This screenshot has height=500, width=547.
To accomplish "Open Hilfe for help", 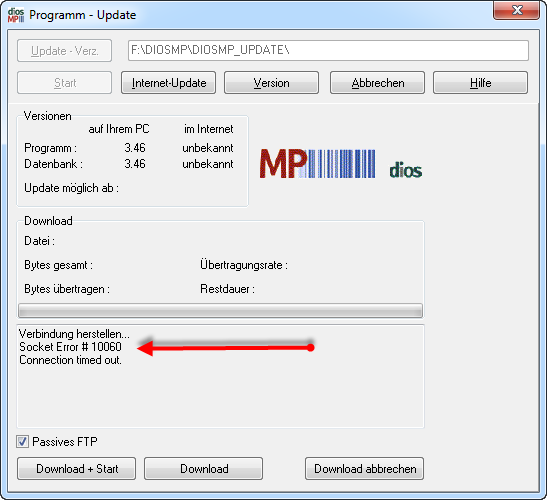I will click(x=480, y=83).
